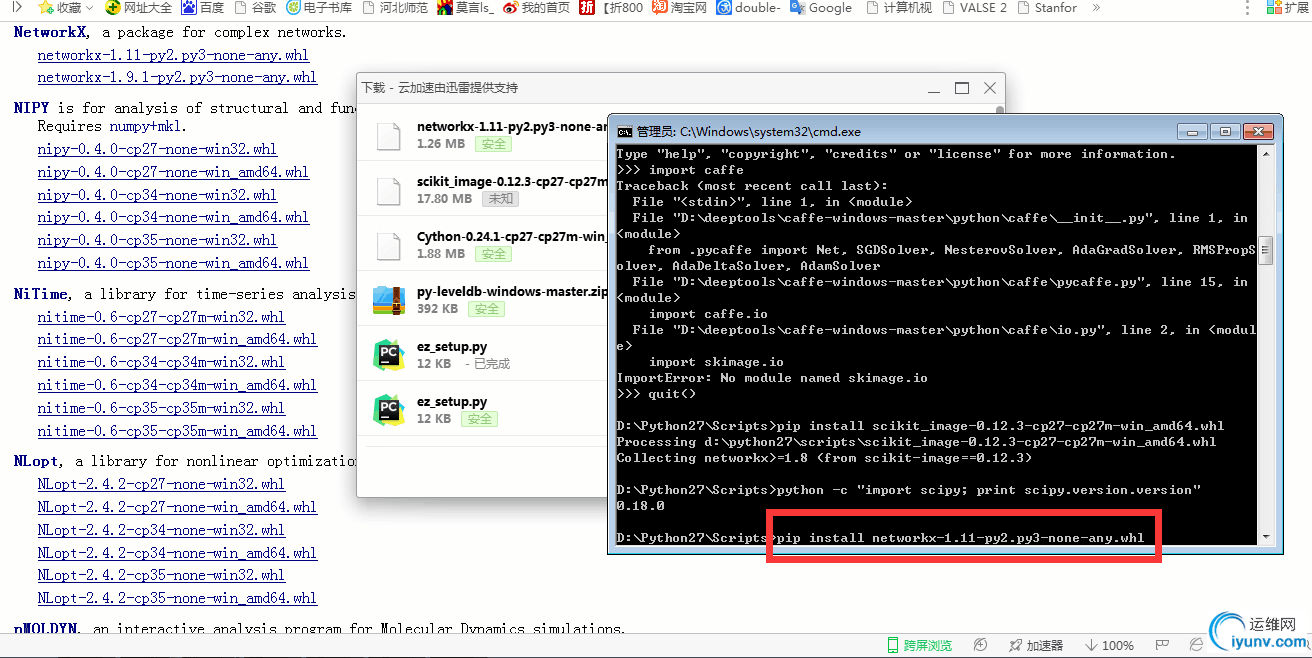Open the 电子书库 bookmark
The height and width of the screenshot is (658, 1312).
pyautogui.click(x=319, y=7)
